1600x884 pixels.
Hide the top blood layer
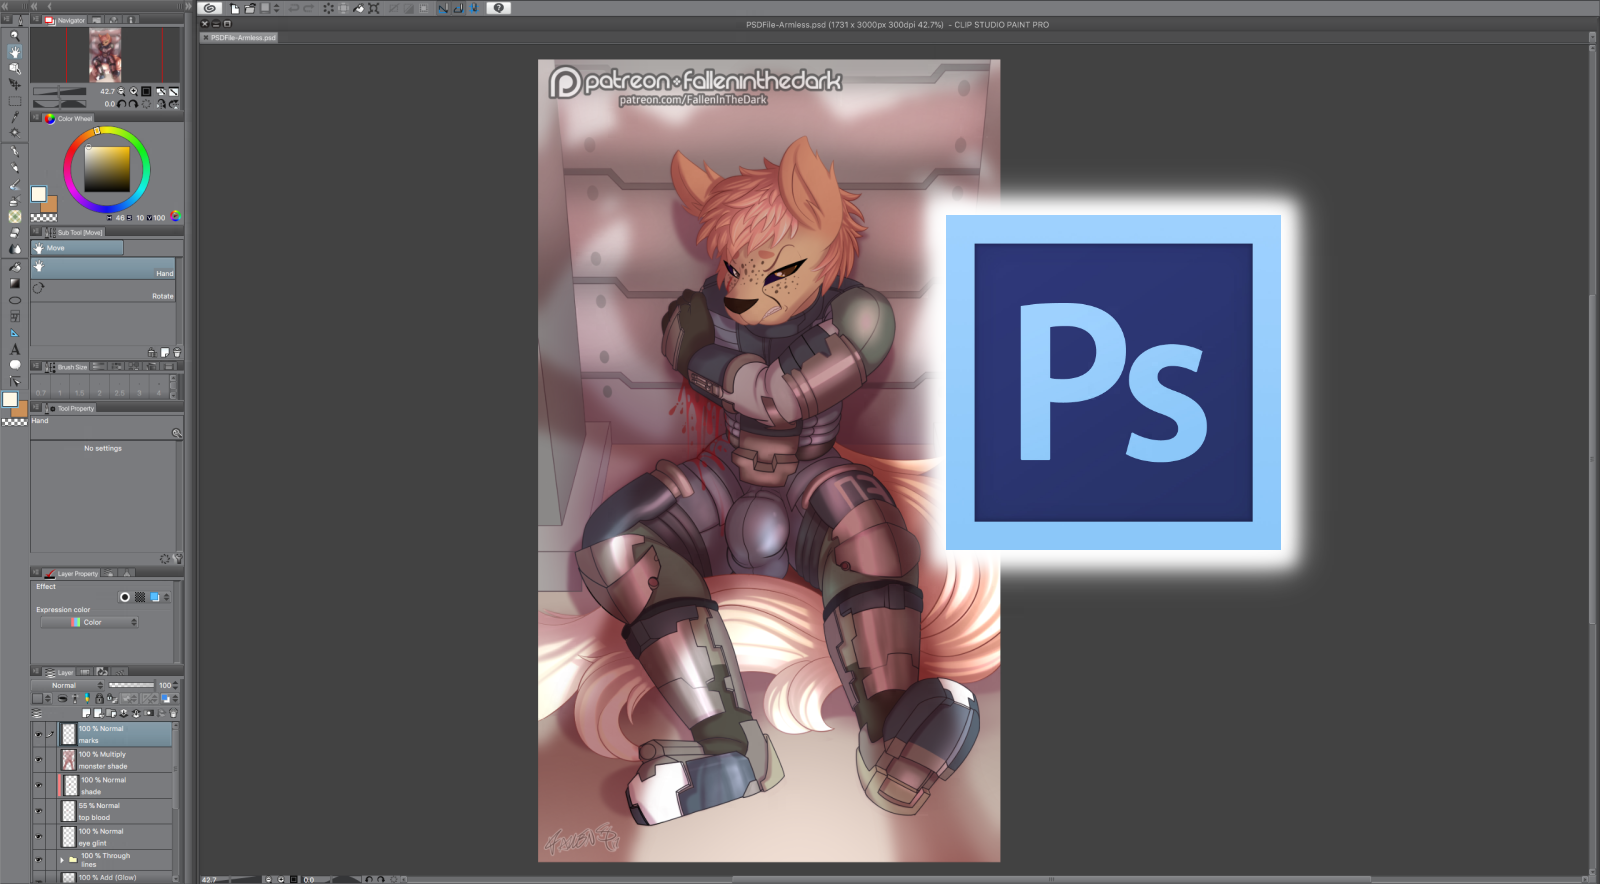38,811
